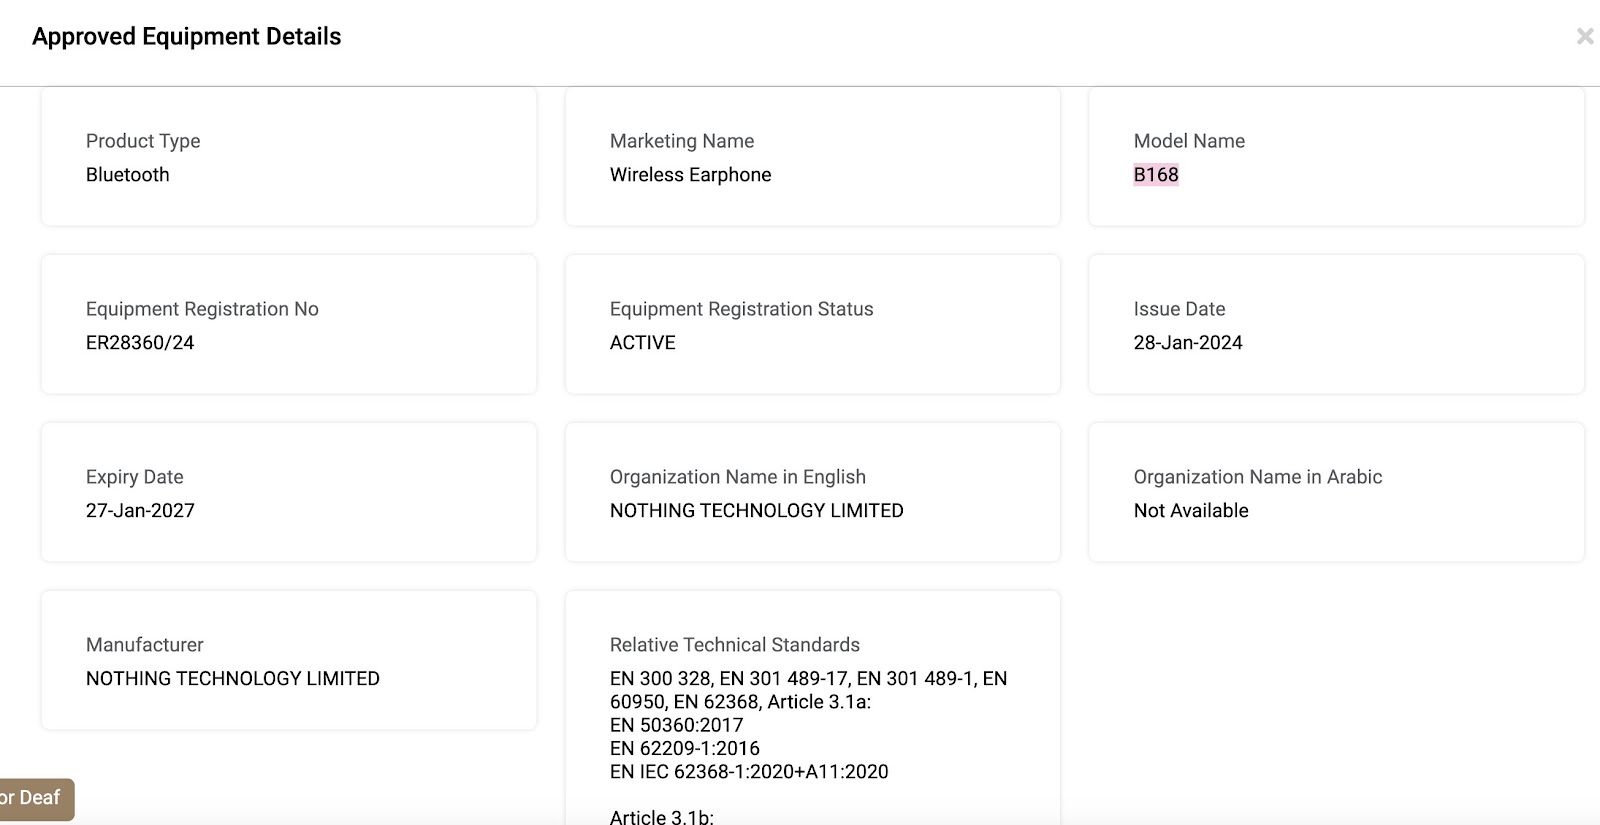
Task: Close the Approved Equipment Details dialog
Action: tap(1584, 37)
